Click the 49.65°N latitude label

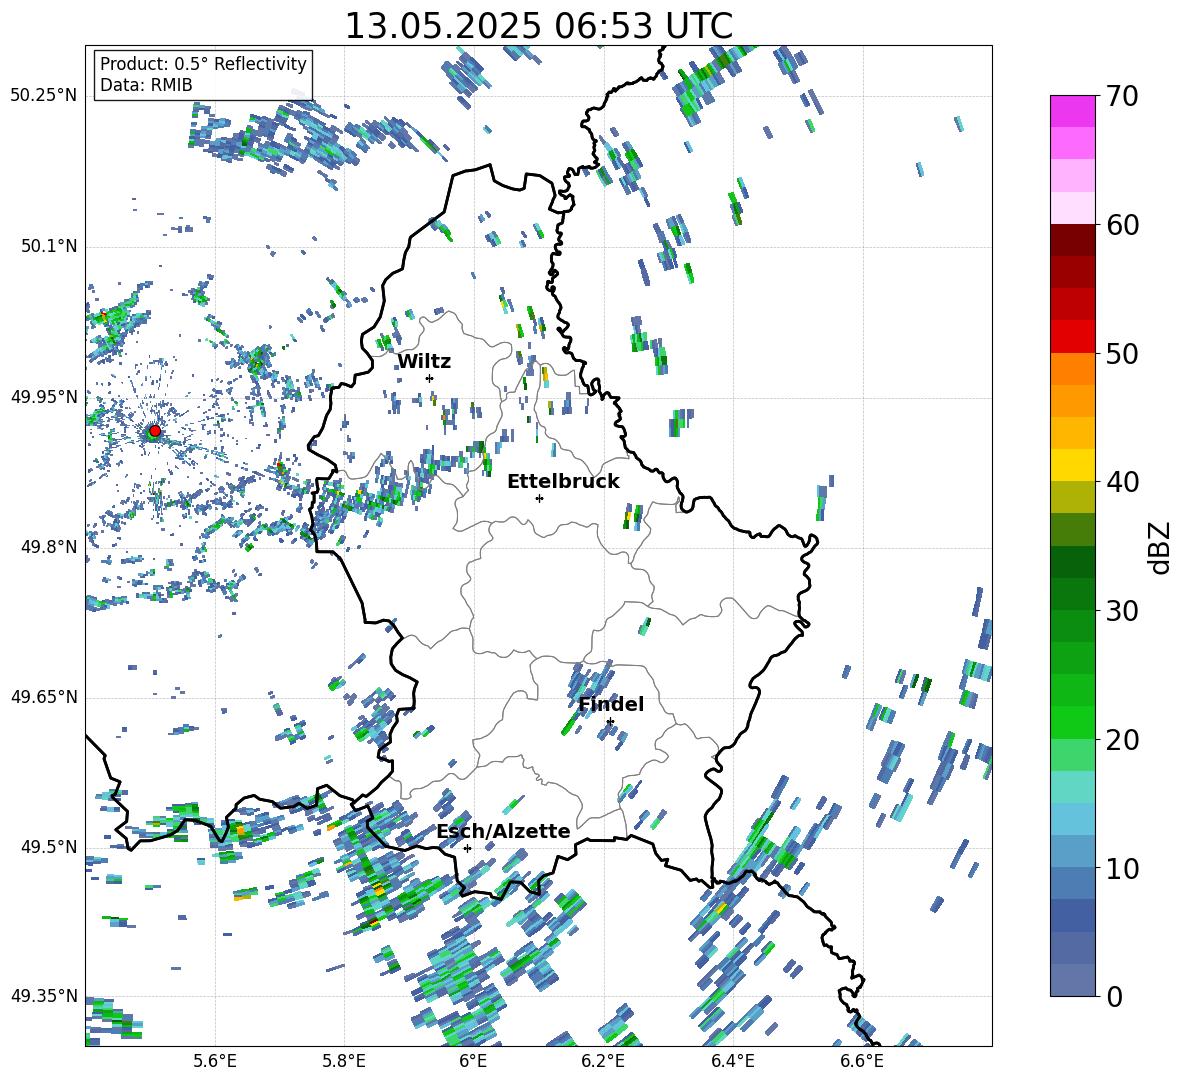44,696
